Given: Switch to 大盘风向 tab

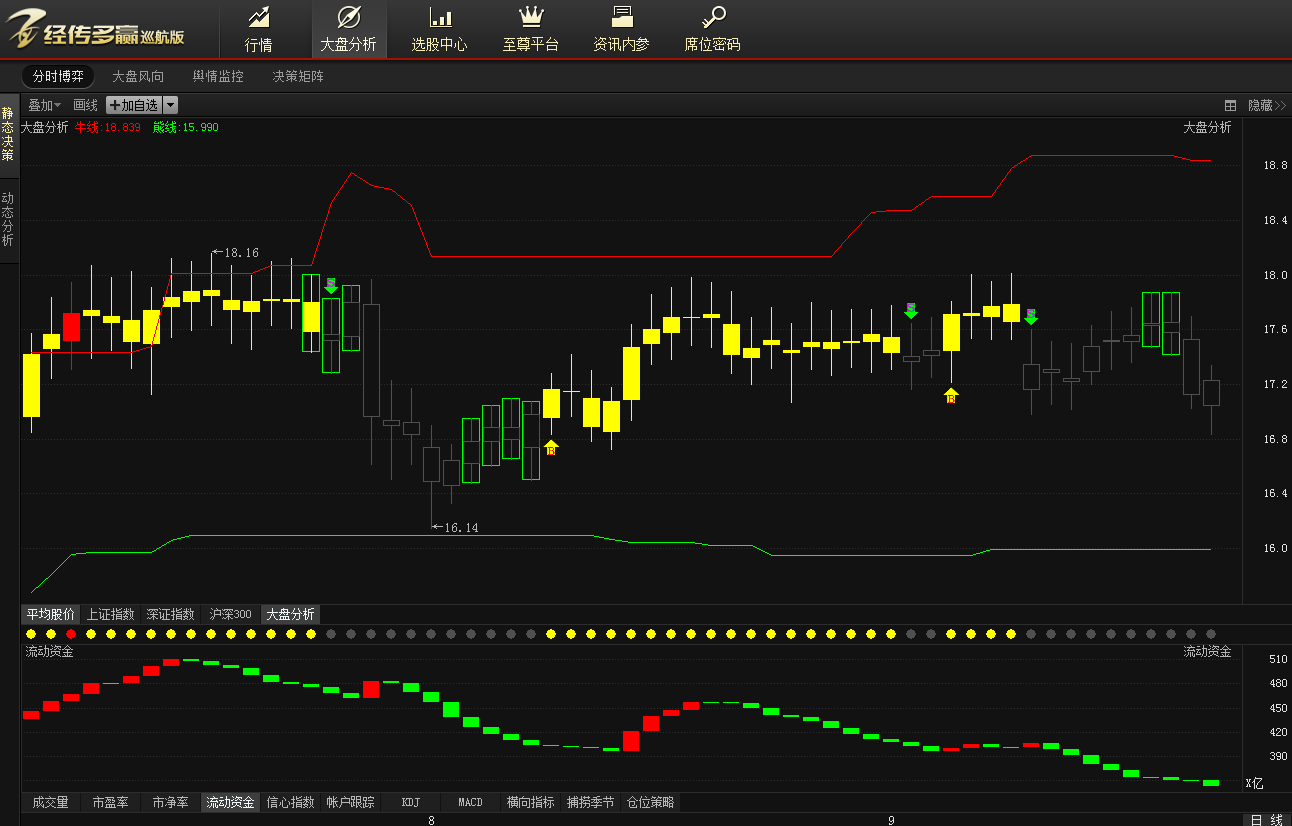Looking at the screenshot, I should (138, 76).
